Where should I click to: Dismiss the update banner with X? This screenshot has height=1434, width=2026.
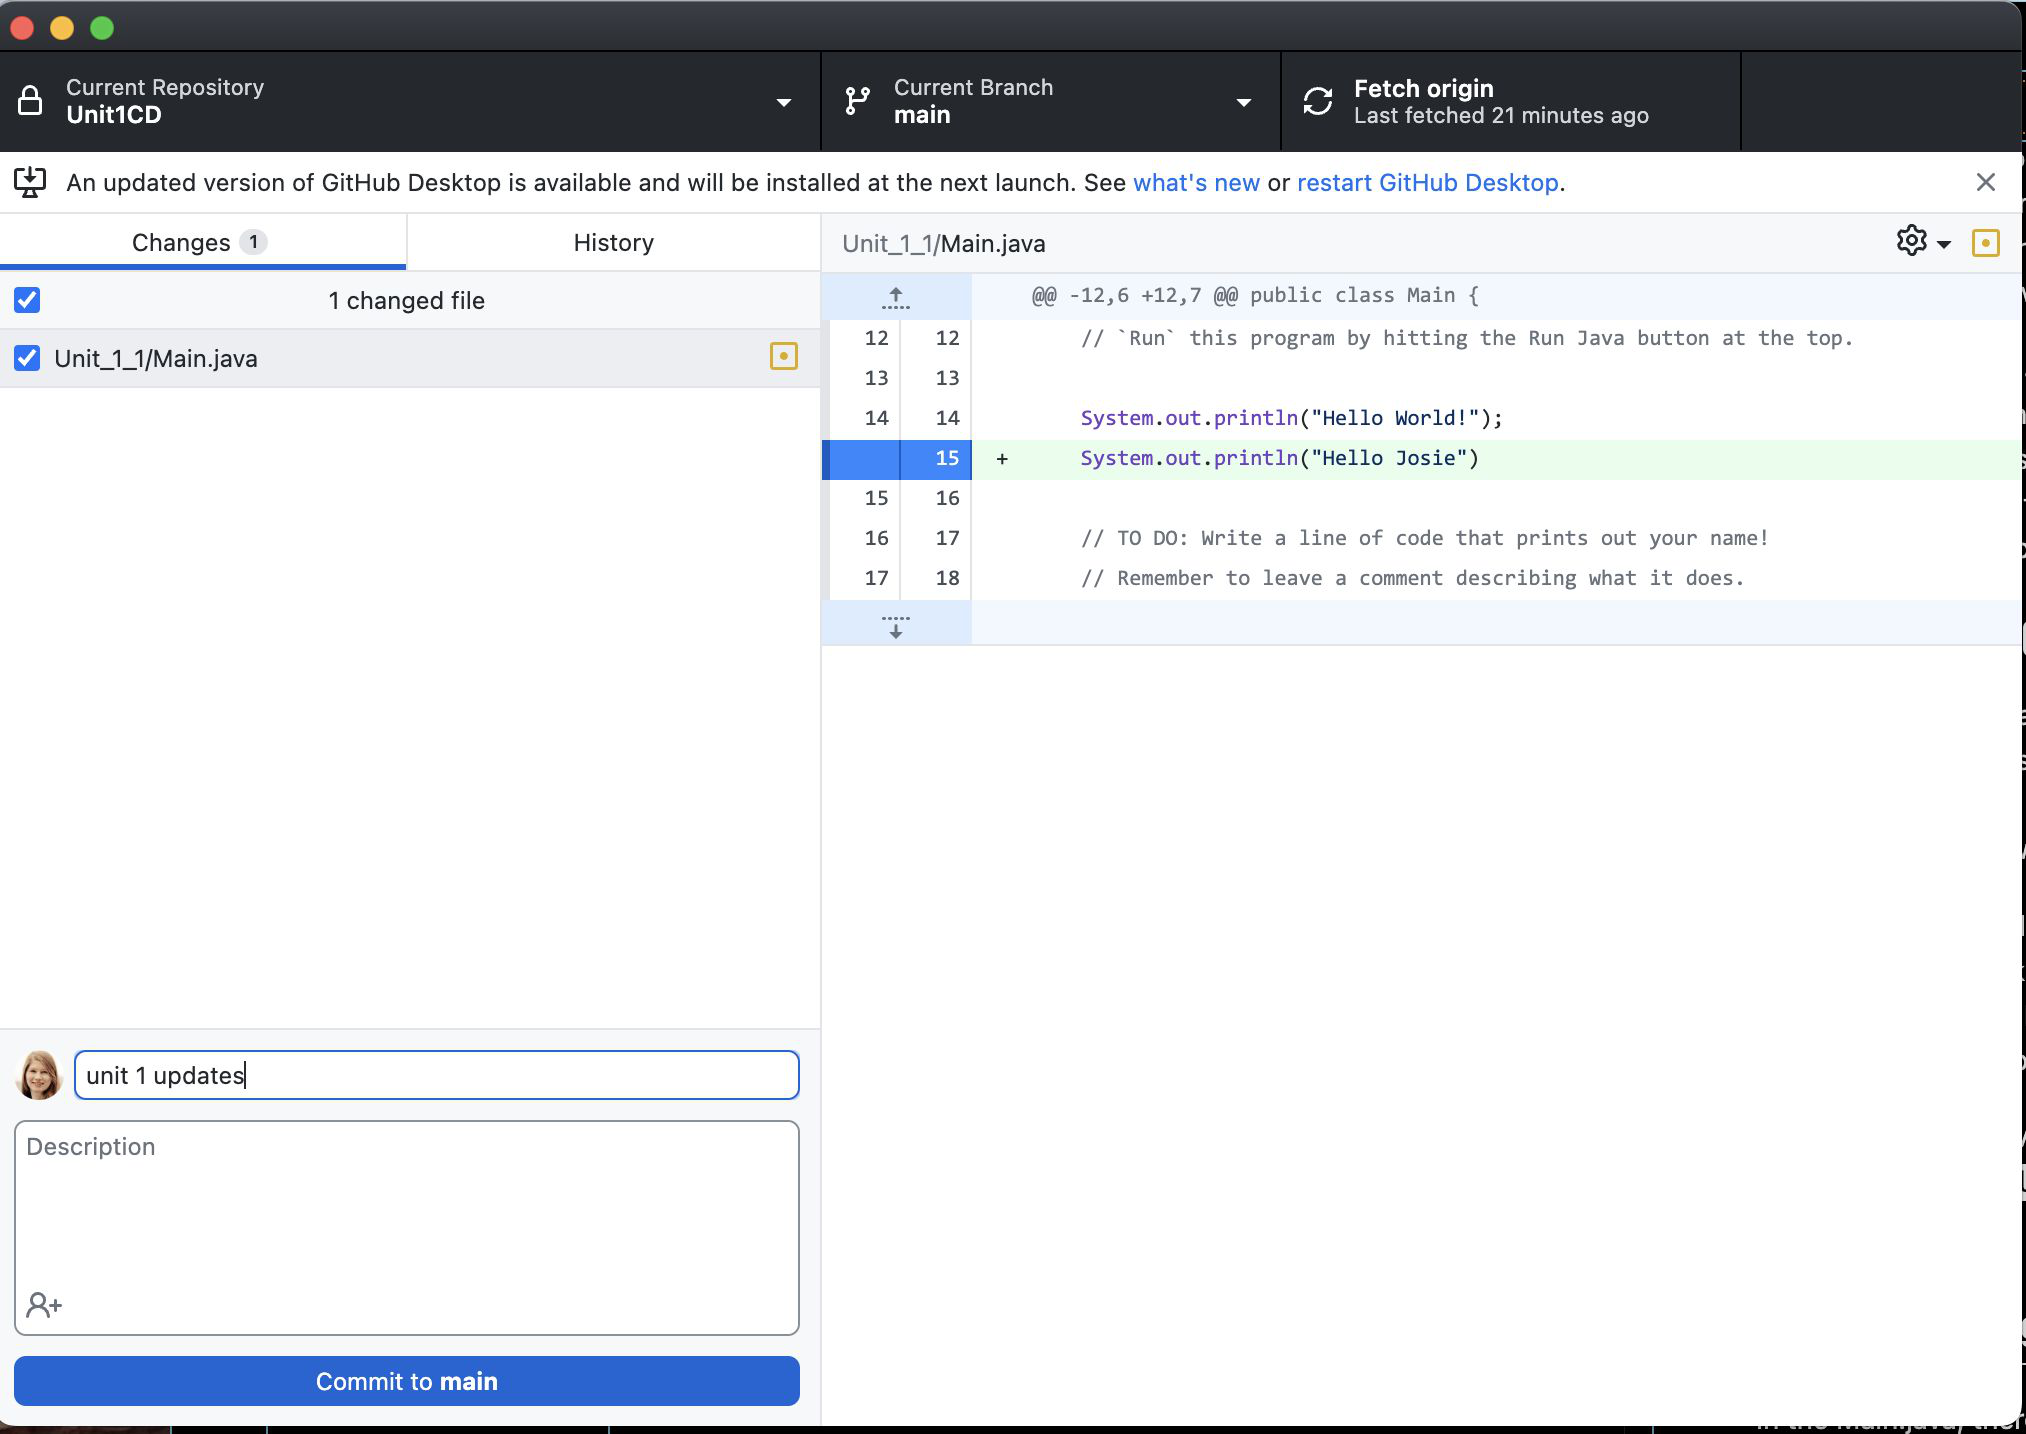pyautogui.click(x=1985, y=182)
